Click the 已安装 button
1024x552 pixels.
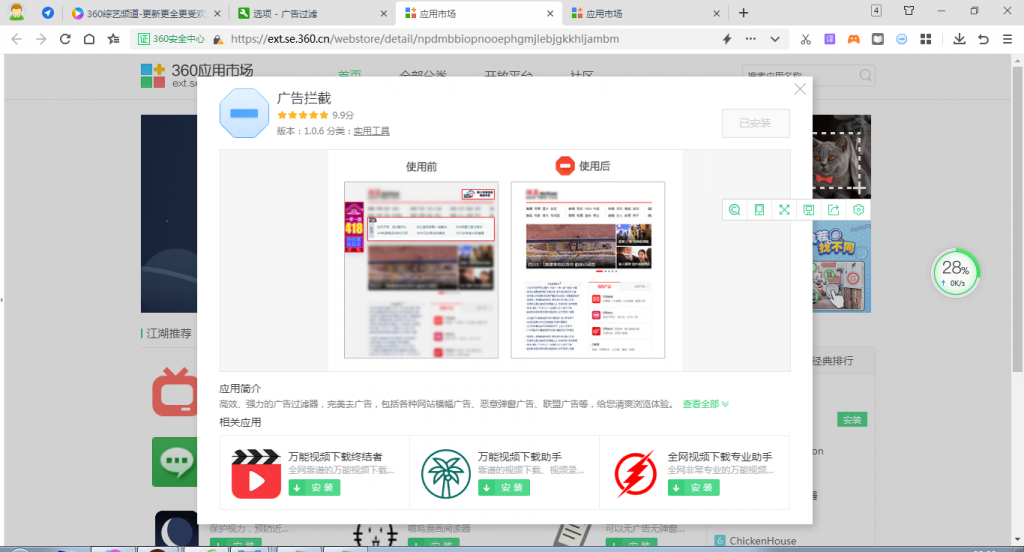756,123
